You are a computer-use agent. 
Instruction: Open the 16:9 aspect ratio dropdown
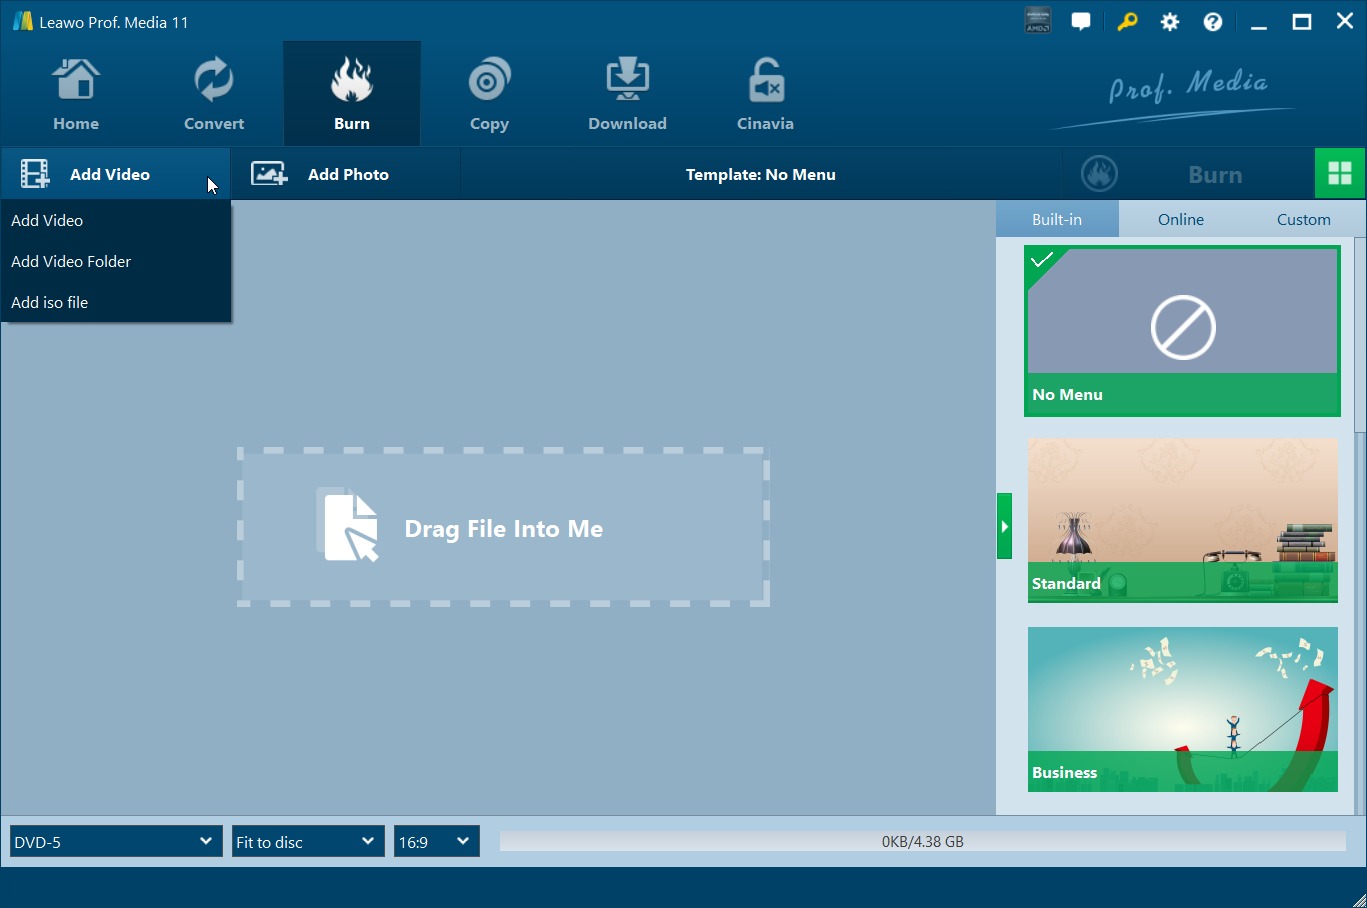pos(436,841)
